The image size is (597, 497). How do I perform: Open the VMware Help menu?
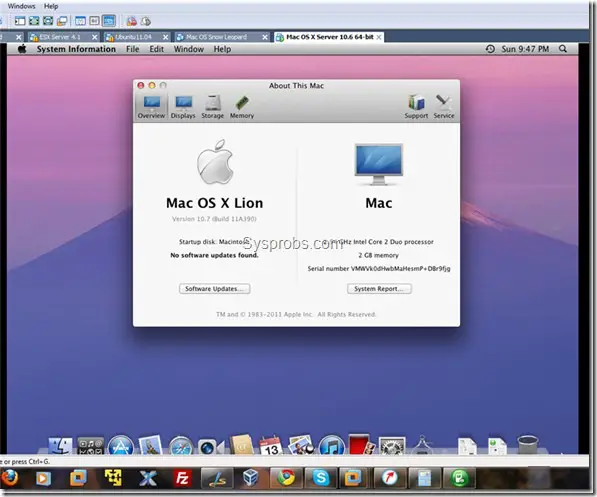51,6
